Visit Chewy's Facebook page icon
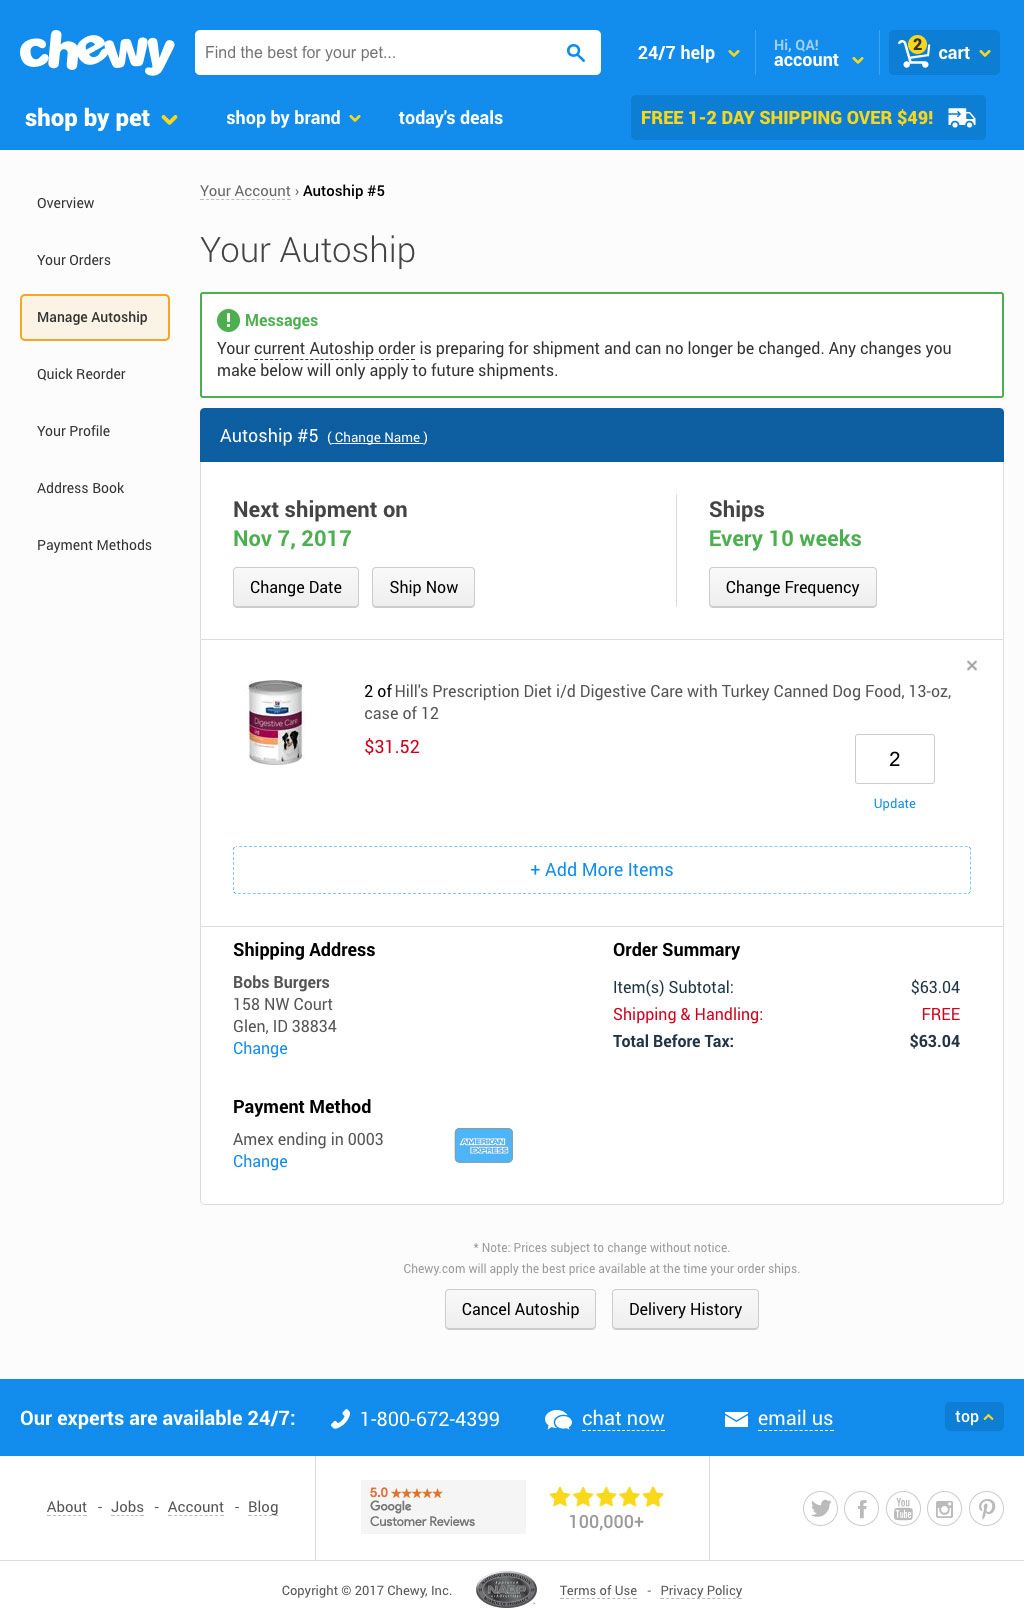This screenshot has height=1620, width=1024. click(x=862, y=1508)
